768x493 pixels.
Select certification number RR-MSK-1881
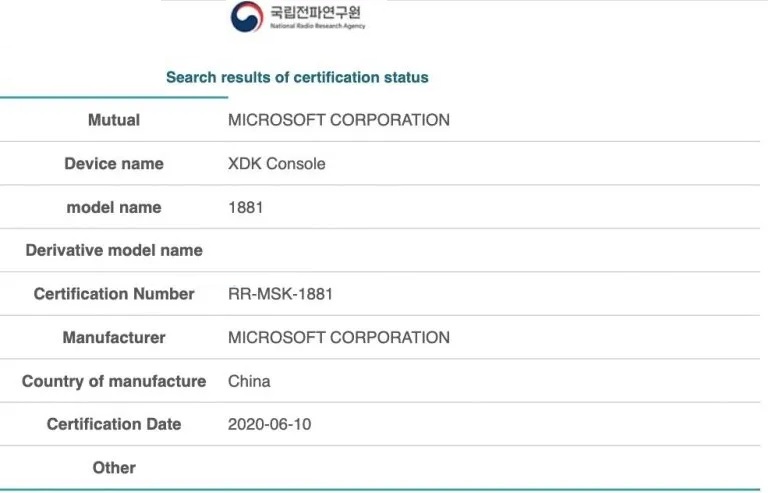[281, 294]
